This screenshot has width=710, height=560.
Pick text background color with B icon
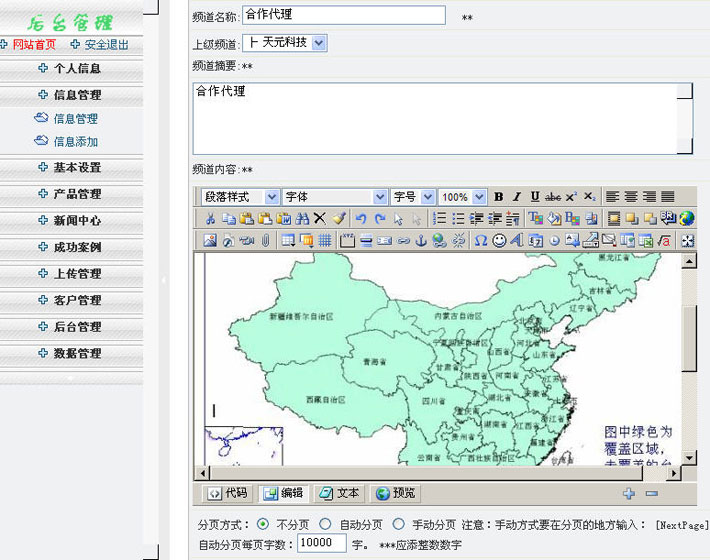pos(572,219)
